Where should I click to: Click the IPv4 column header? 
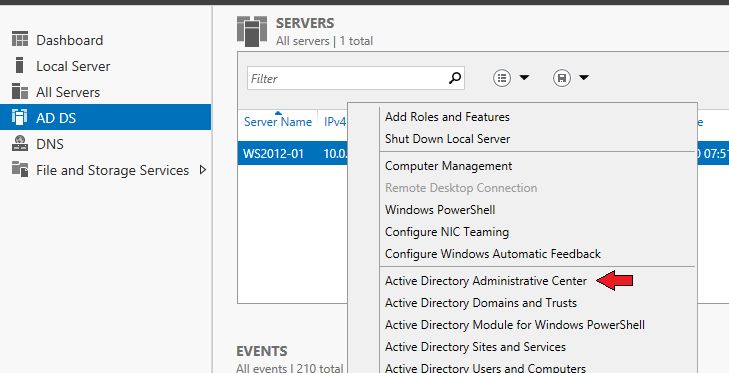[335, 122]
